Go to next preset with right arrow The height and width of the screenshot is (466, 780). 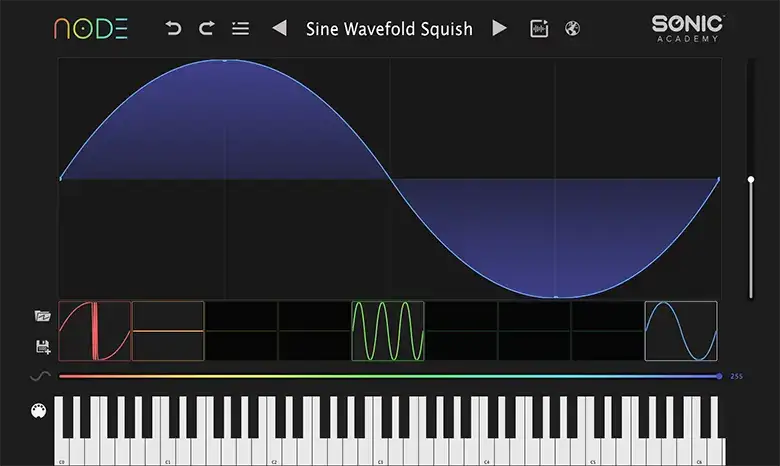[499, 28]
